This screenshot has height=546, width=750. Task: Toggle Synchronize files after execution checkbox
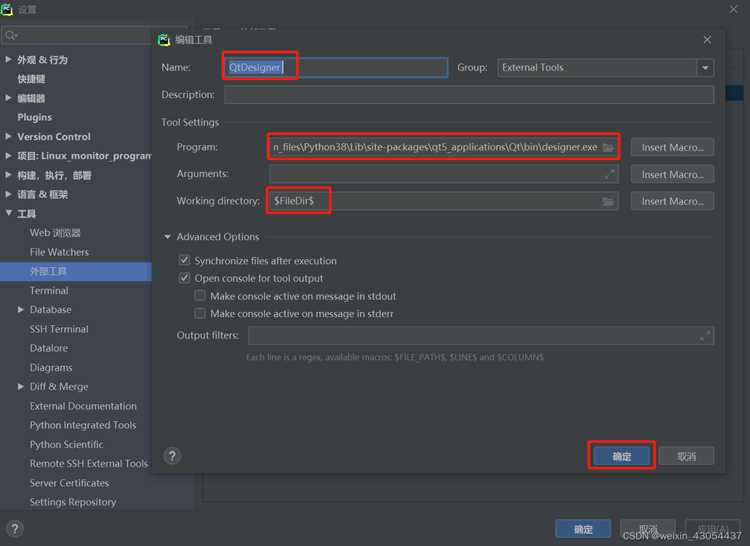pyautogui.click(x=184, y=261)
